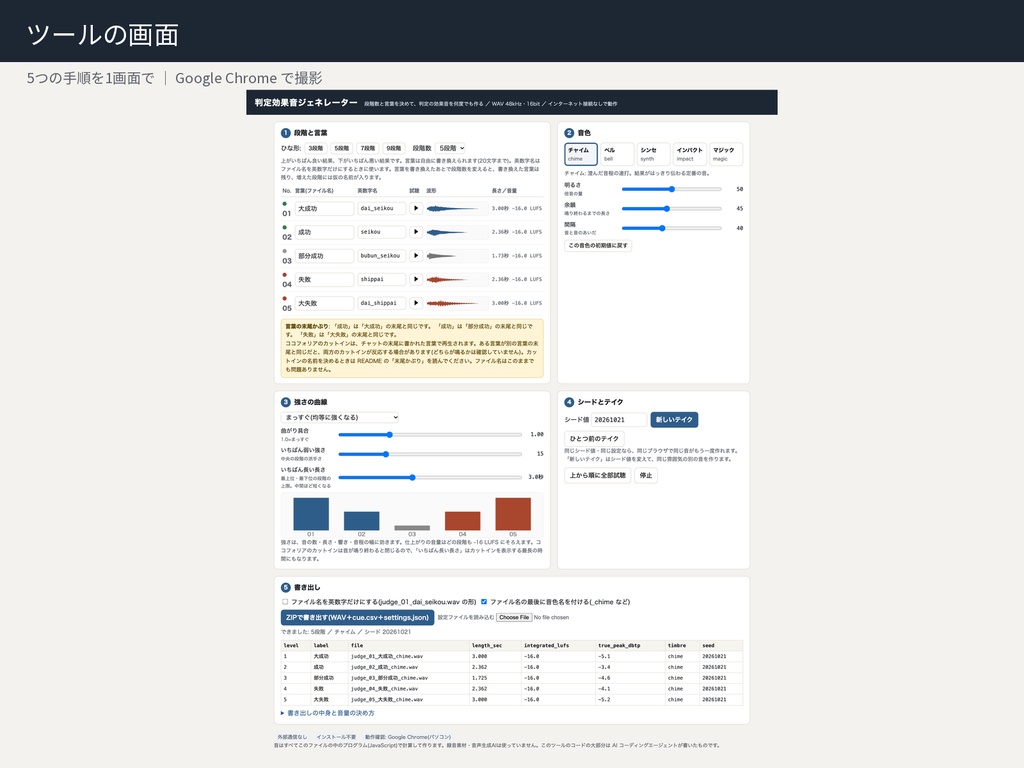Open the strength curve まっすぐ dropdown
The width and height of the screenshot is (1024, 768).
pyautogui.click(x=340, y=417)
